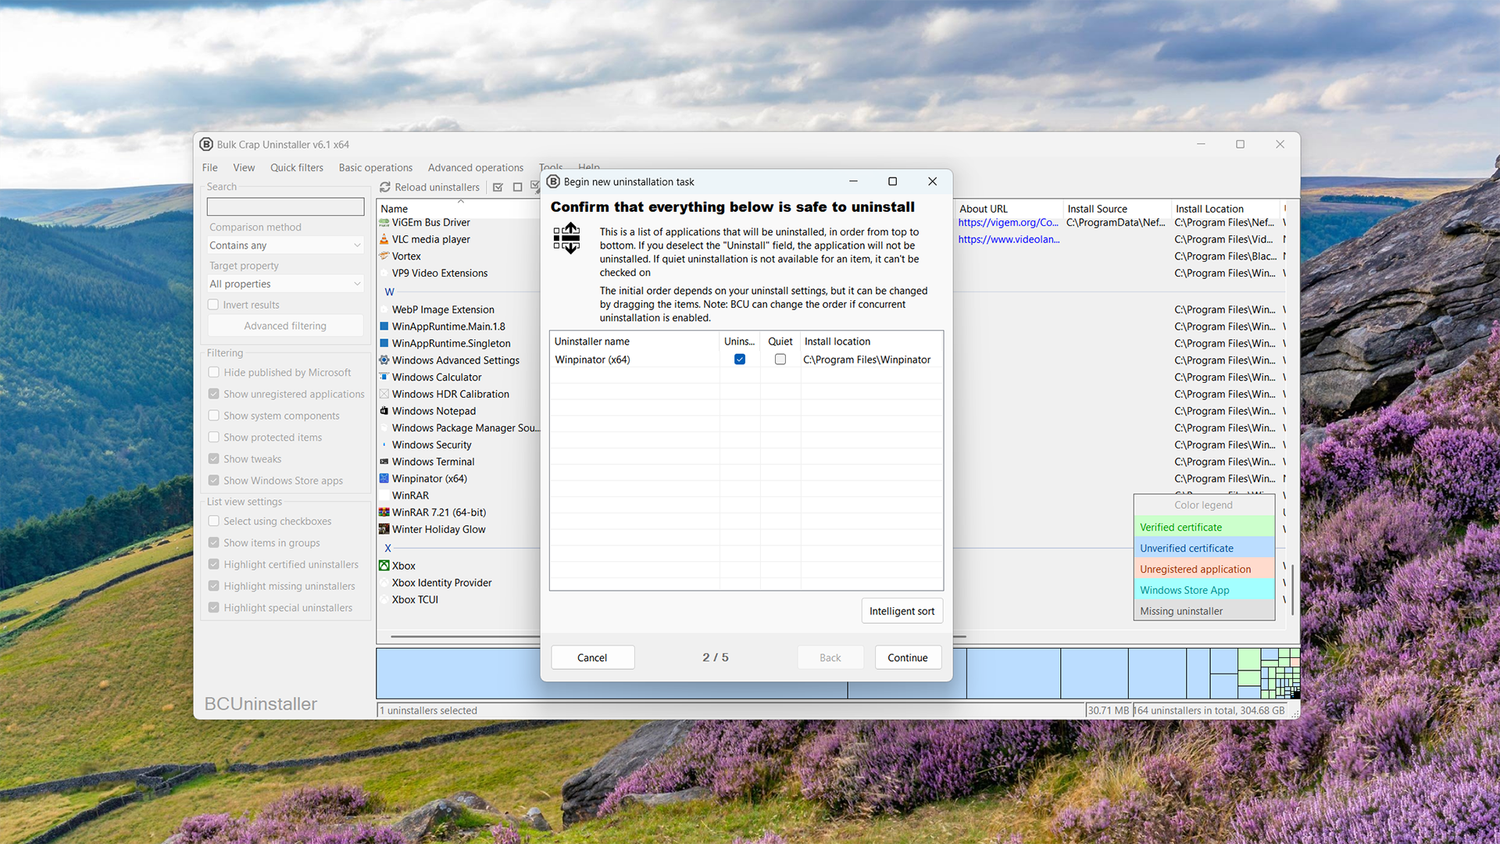Open the Quick filters menu

point(297,168)
